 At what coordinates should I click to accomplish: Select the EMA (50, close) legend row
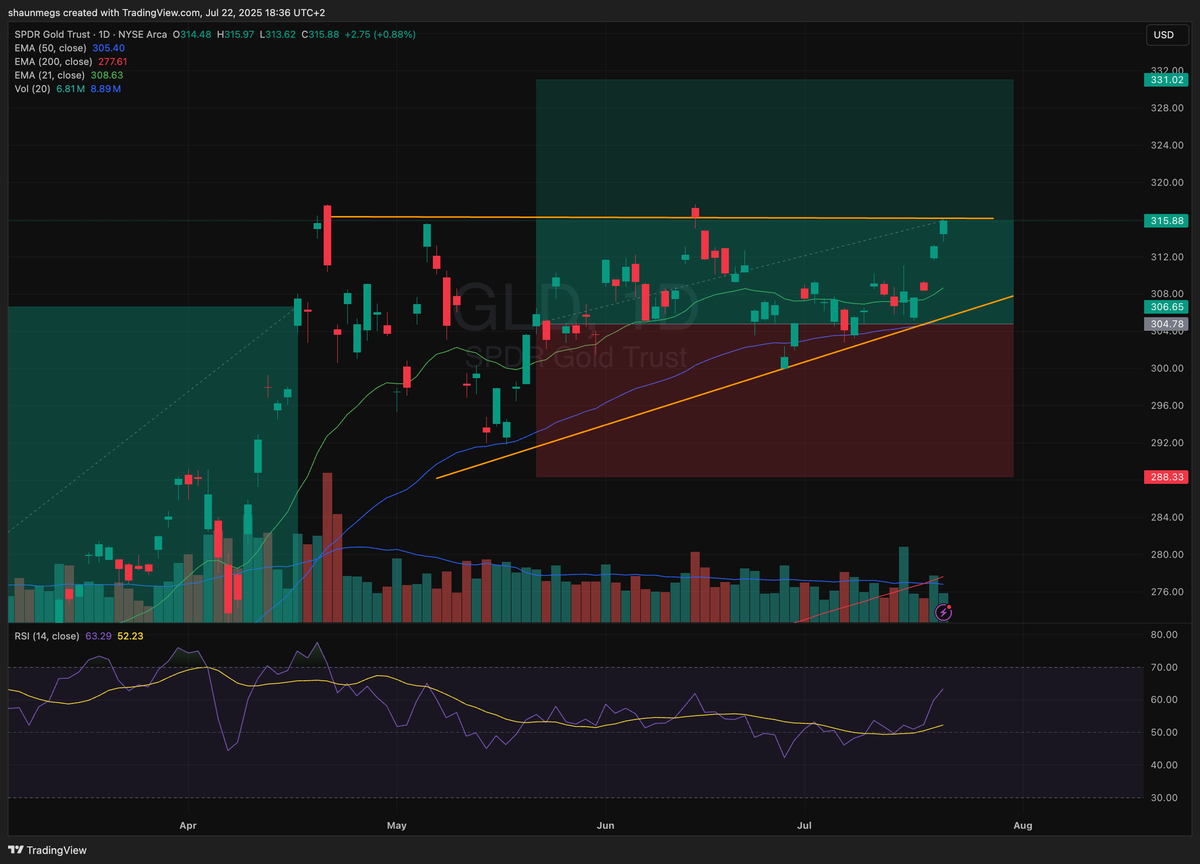pyautogui.click(x=71, y=47)
